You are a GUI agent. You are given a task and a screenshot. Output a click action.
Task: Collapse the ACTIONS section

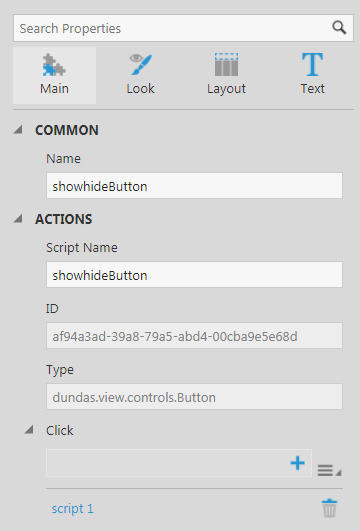[18, 219]
